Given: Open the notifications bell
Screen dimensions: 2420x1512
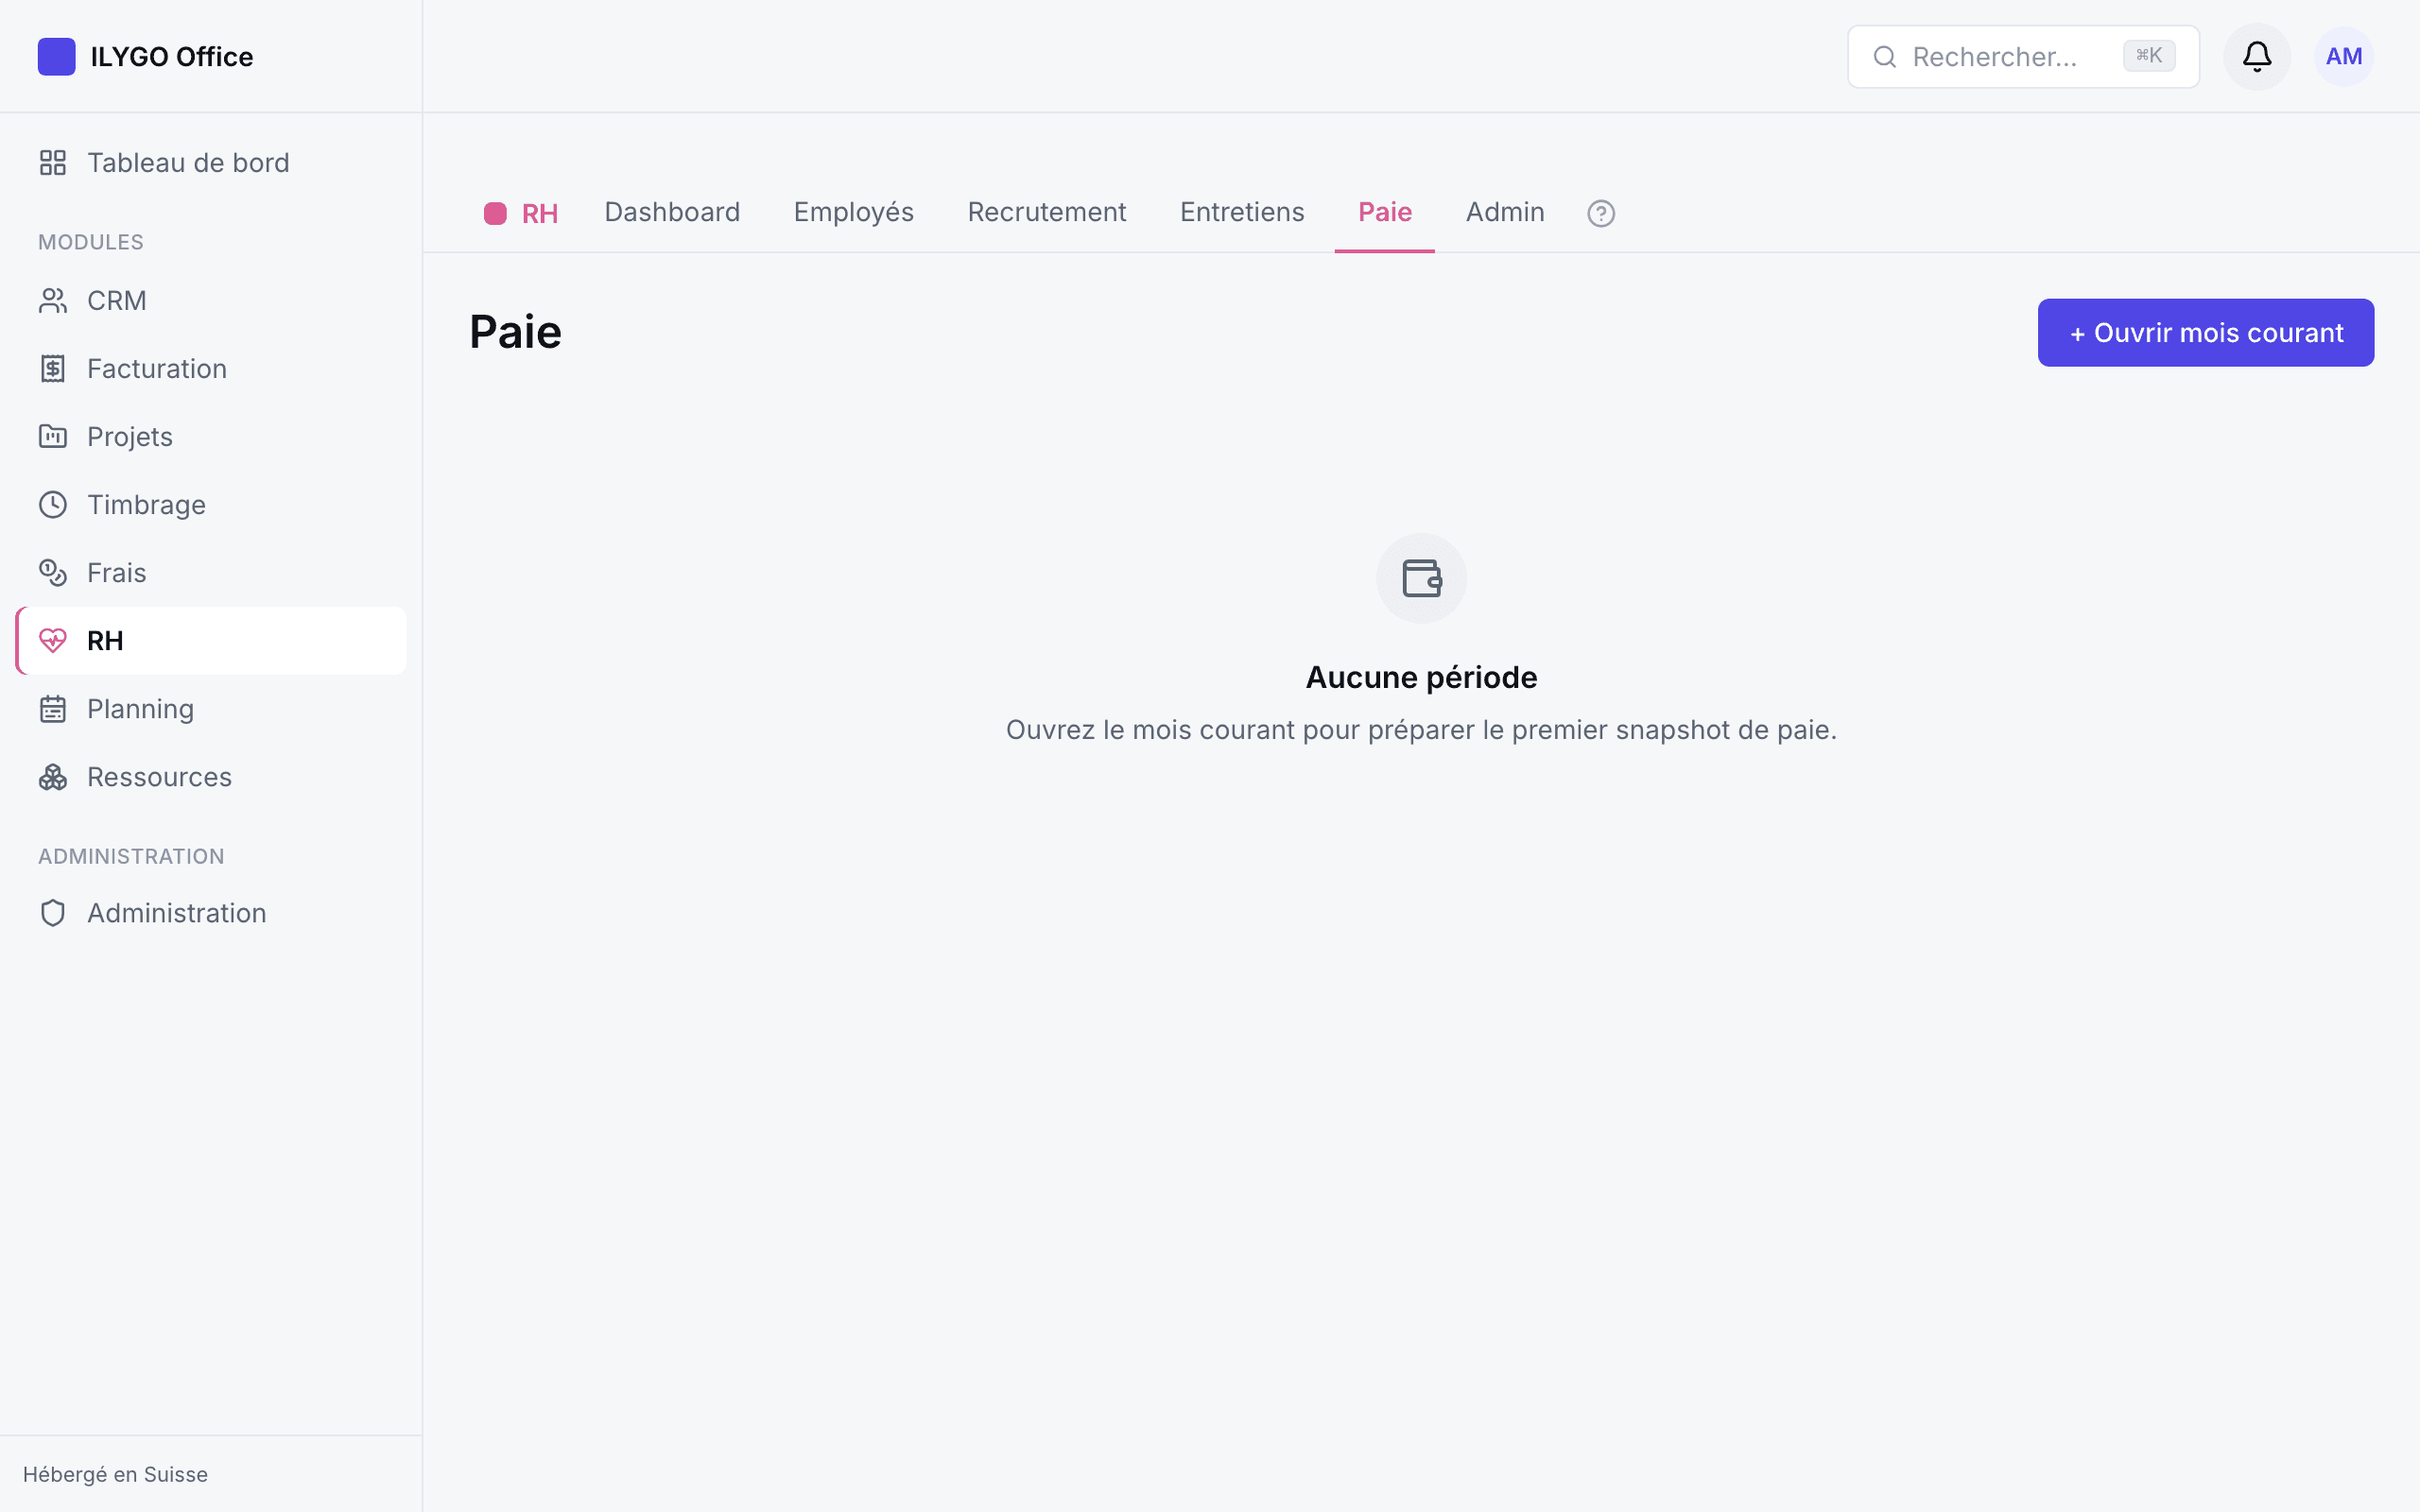Looking at the screenshot, I should 2256,56.
